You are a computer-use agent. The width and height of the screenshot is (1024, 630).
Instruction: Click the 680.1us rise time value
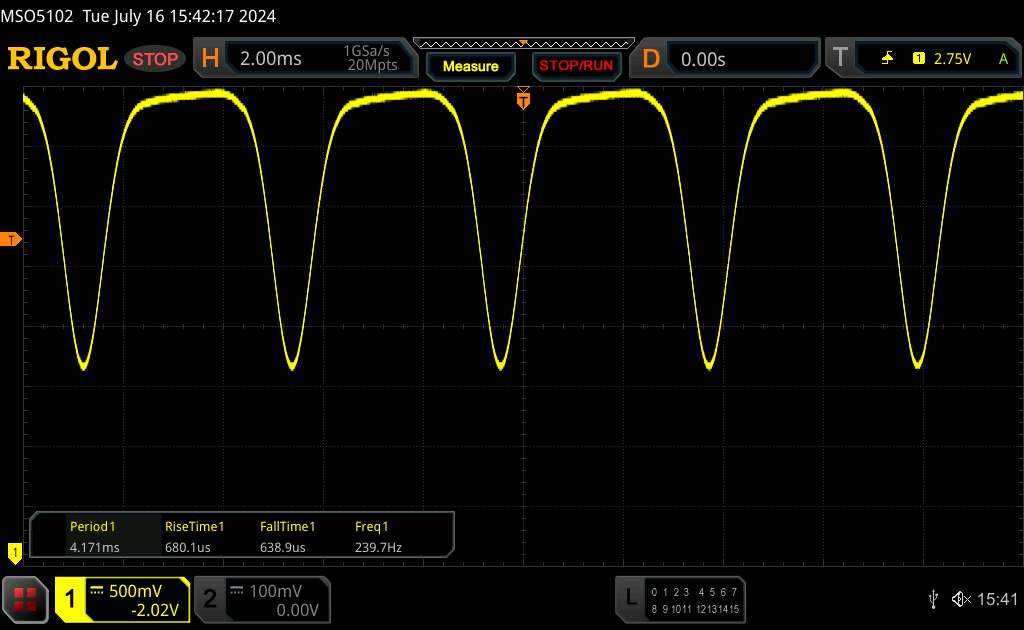[187, 547]
